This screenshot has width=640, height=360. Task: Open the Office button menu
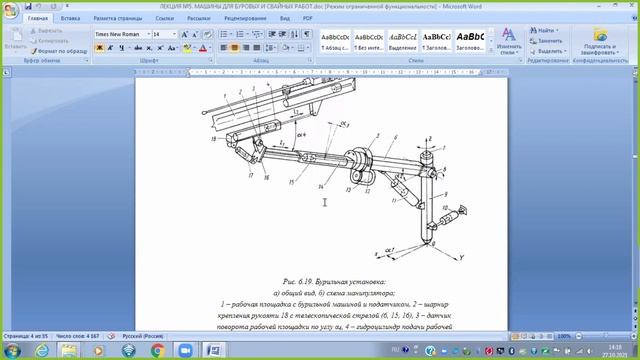tap(11, 11)
